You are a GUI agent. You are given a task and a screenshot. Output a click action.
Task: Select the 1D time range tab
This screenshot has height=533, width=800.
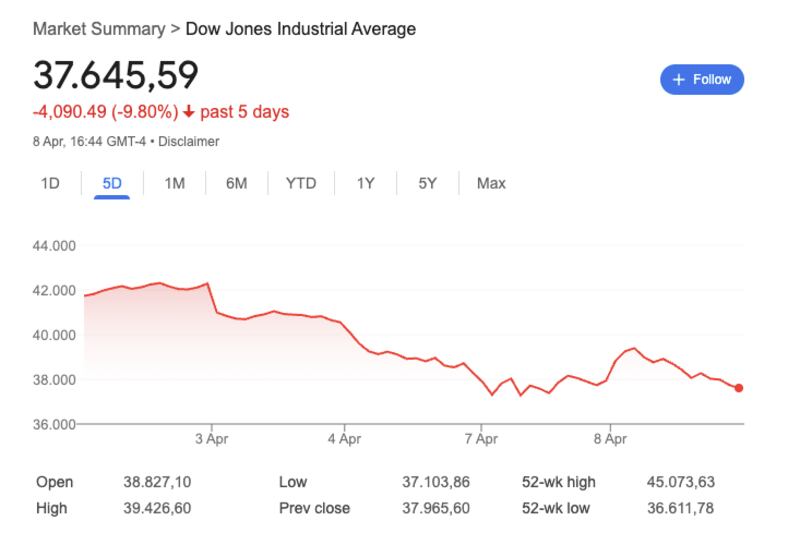[50, 183]
